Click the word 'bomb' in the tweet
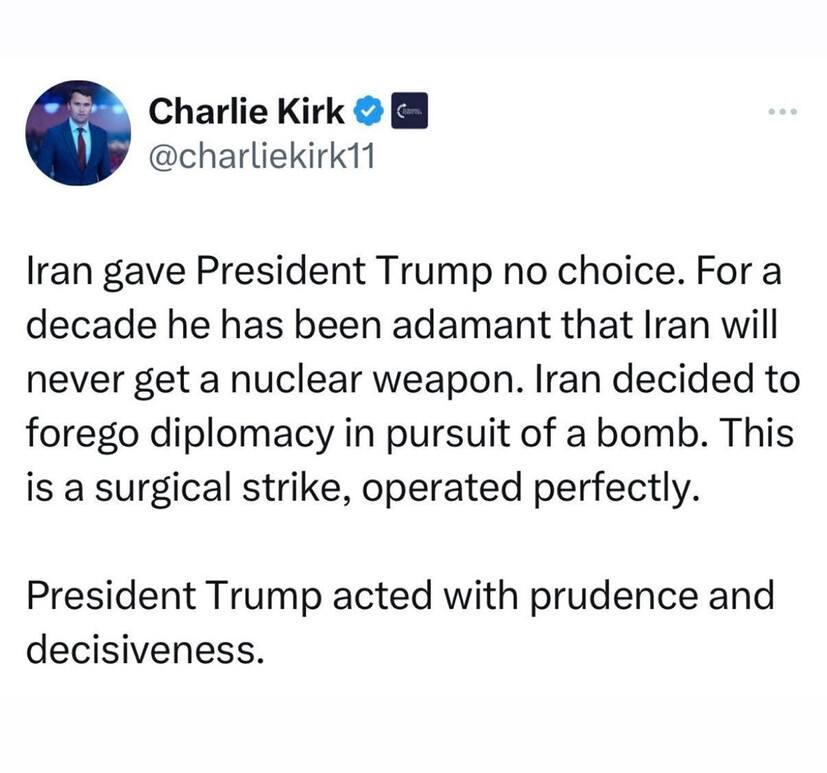Image resolution: width=827 pixels, height=773 pixels. 651,433
